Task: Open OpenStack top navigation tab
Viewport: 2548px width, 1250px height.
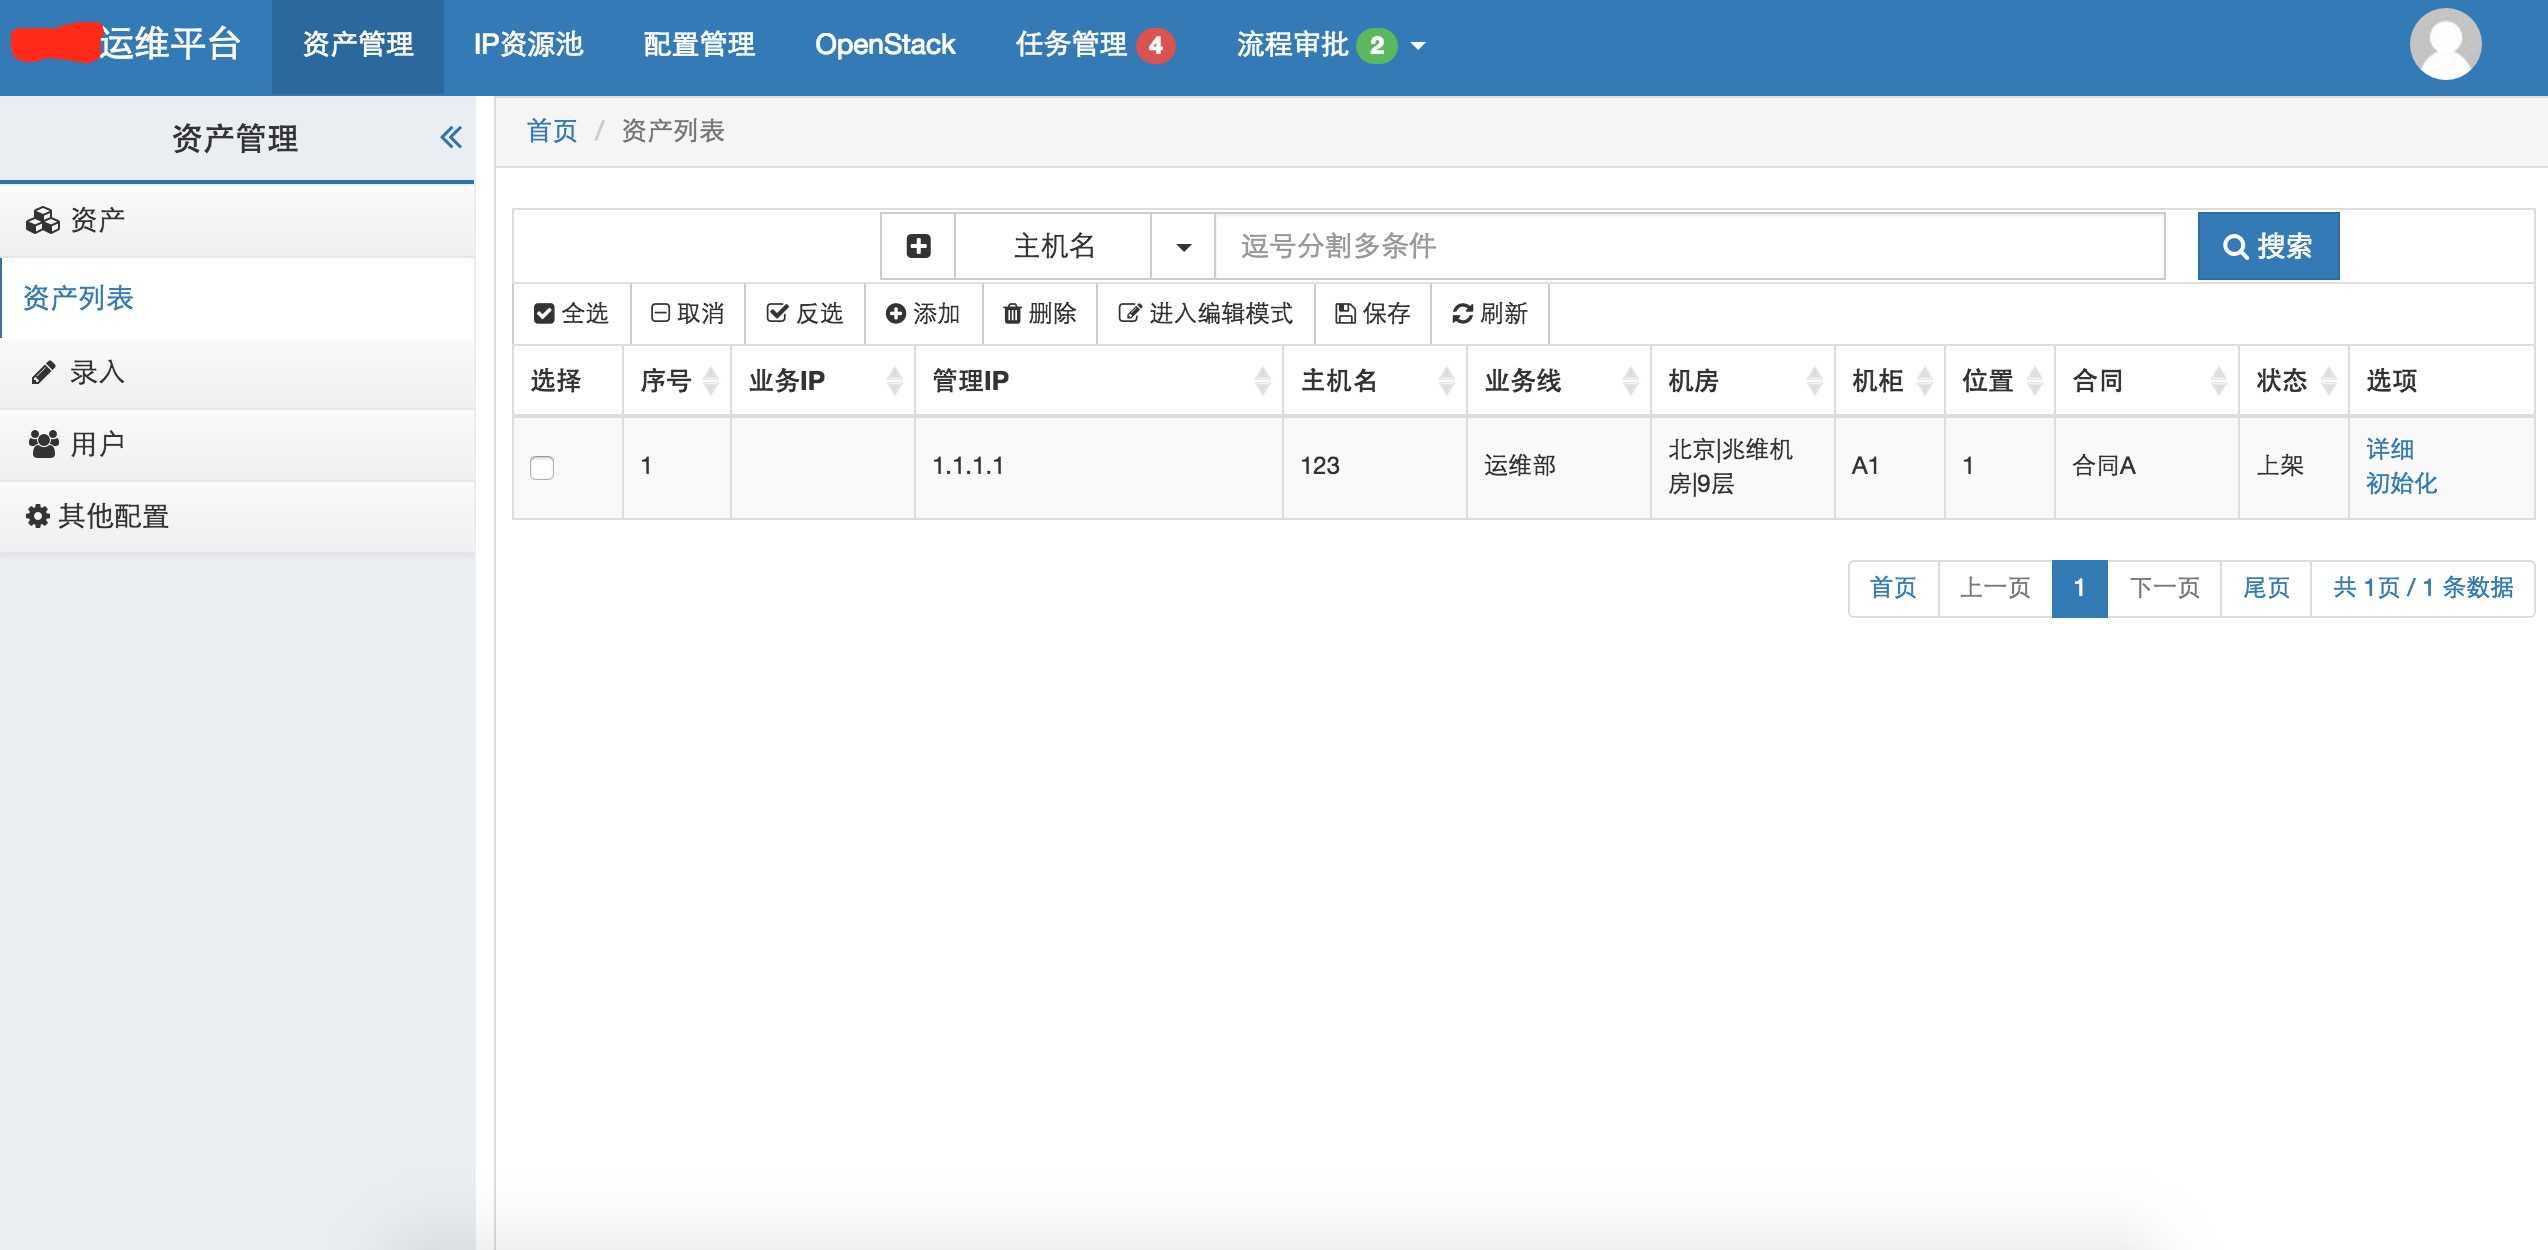Action: pos(885,45)
